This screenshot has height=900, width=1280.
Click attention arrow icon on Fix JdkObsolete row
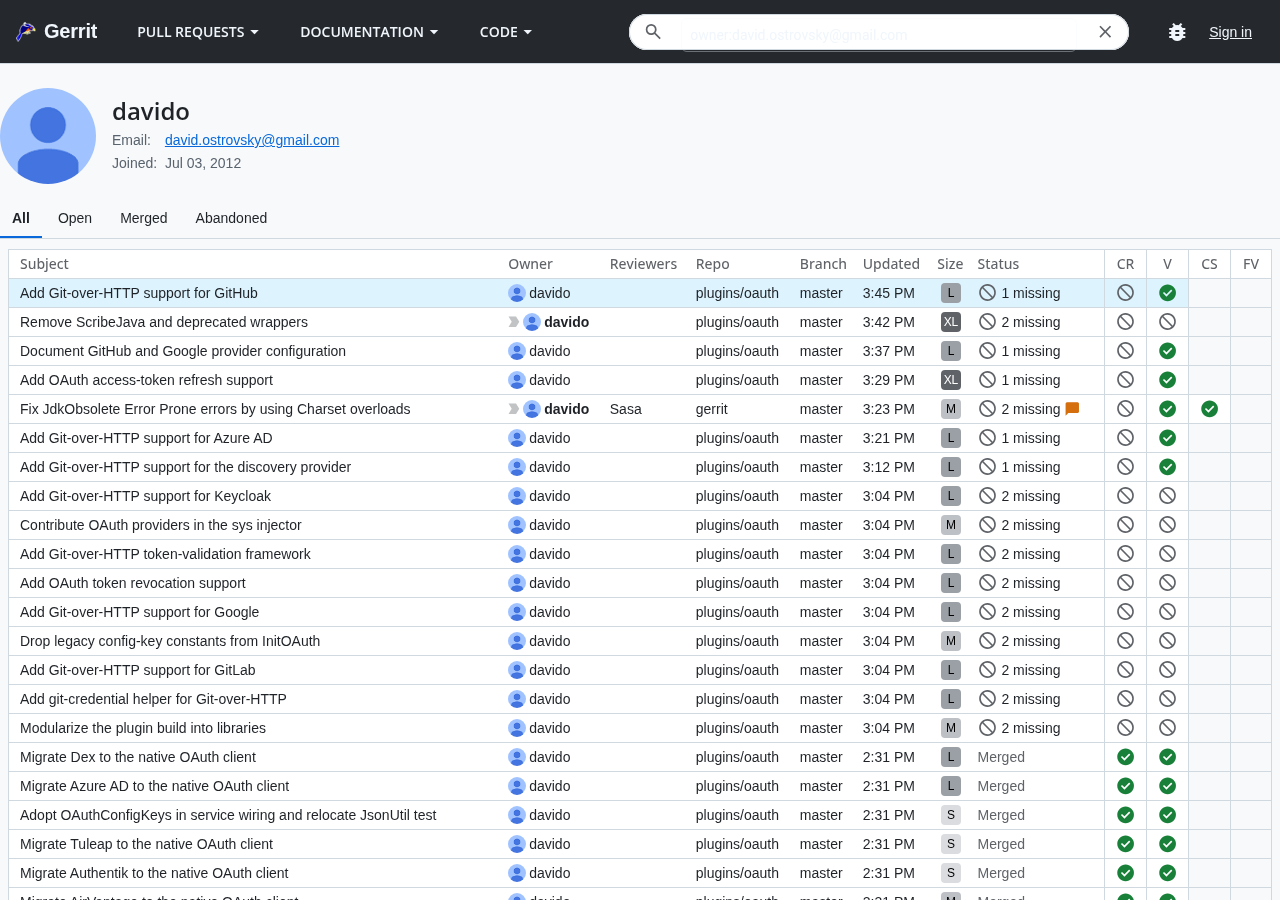514,409
